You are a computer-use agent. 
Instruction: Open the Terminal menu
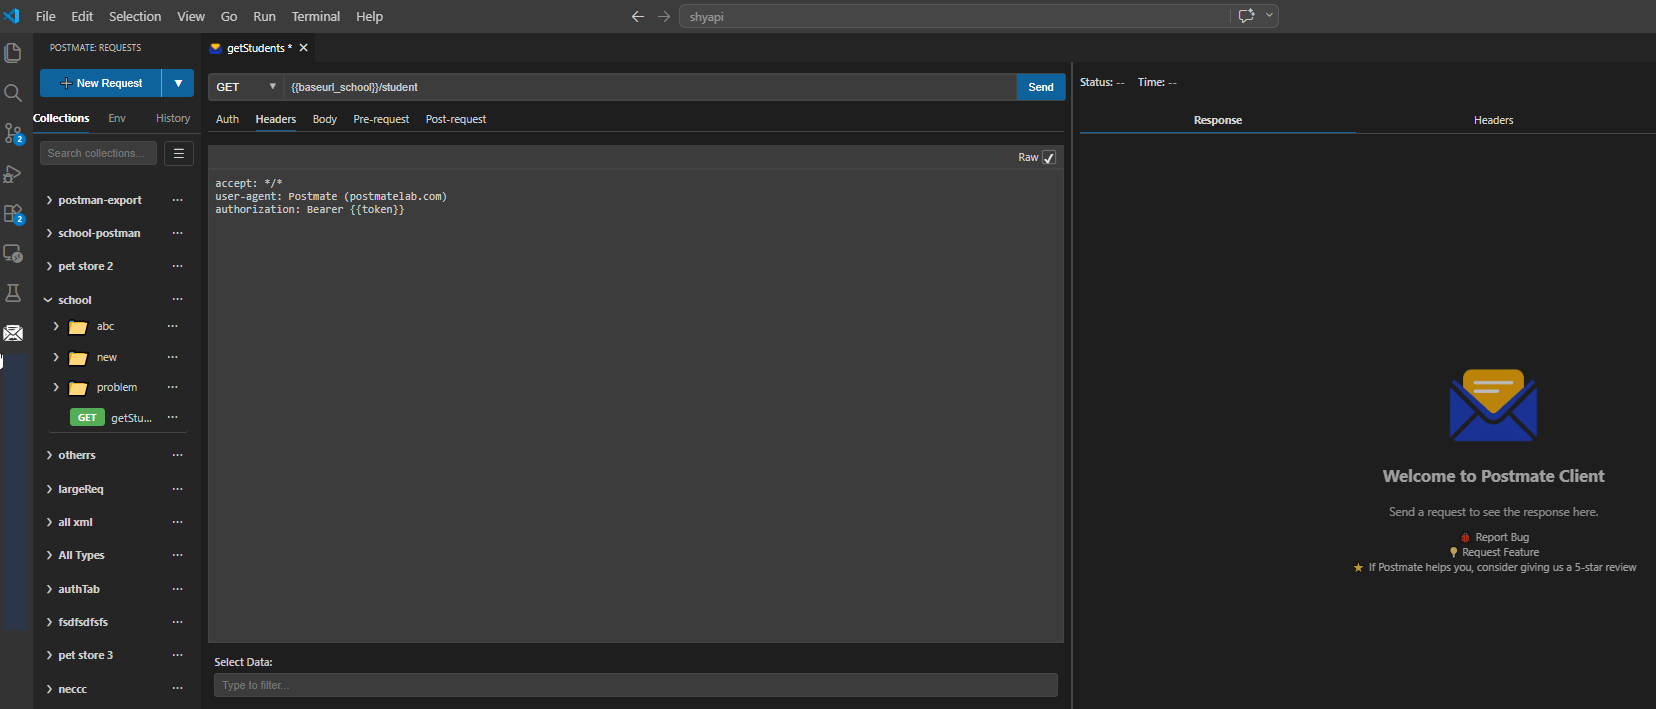(x=316, y=16)
